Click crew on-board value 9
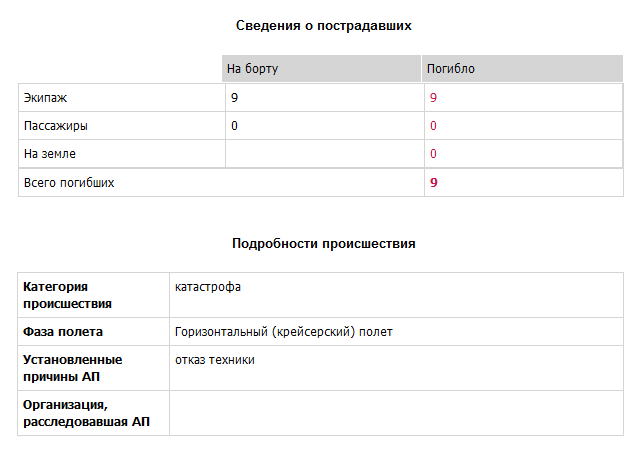The image size is (634, 457). point(235,97)
